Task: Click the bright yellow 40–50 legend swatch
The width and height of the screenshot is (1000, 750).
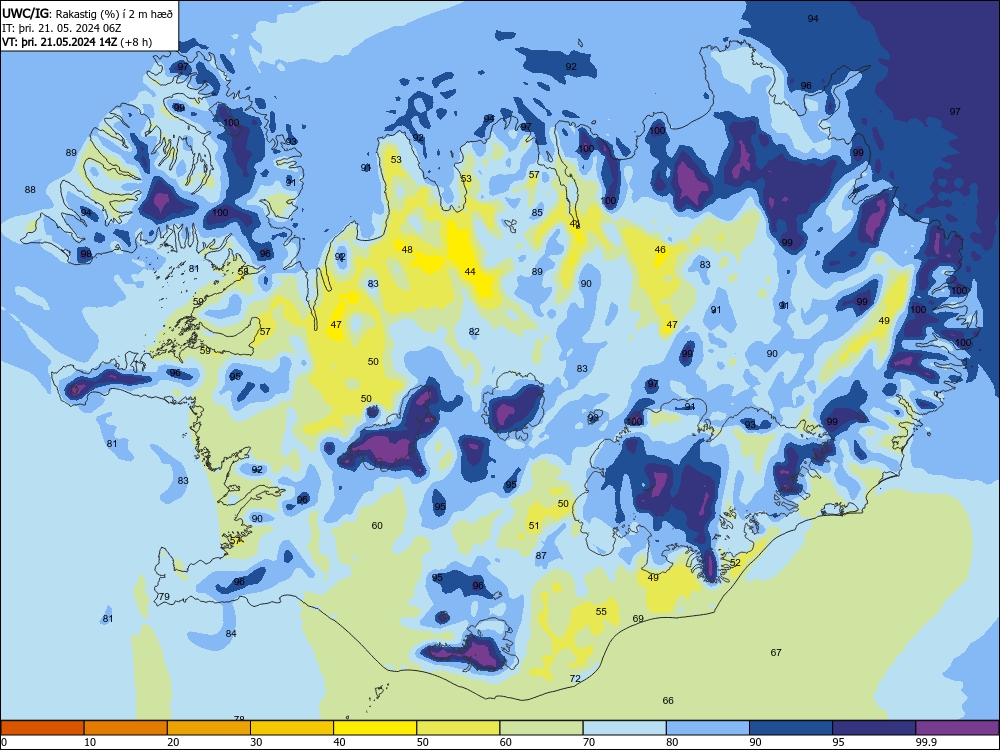Action: coord(375,728)
